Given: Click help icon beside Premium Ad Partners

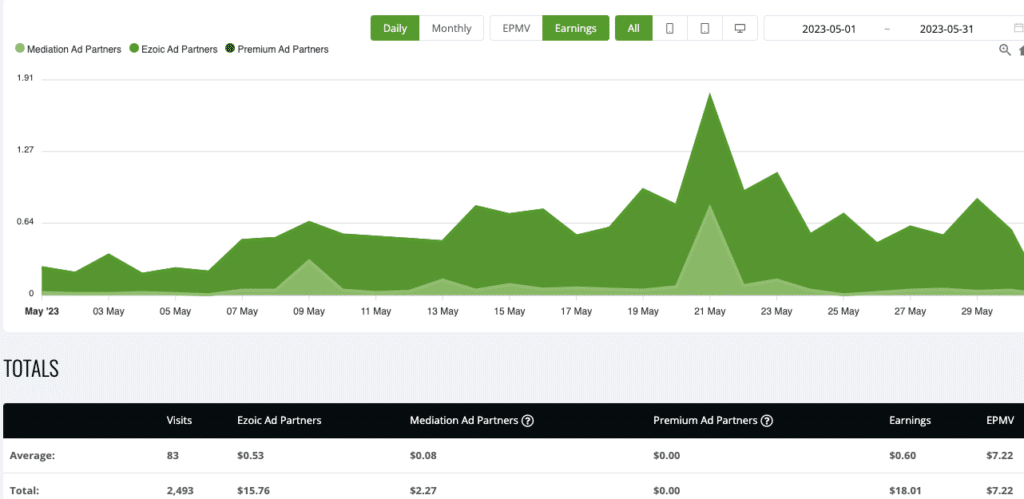Looking at the screenshot, I should pos(767,421).
